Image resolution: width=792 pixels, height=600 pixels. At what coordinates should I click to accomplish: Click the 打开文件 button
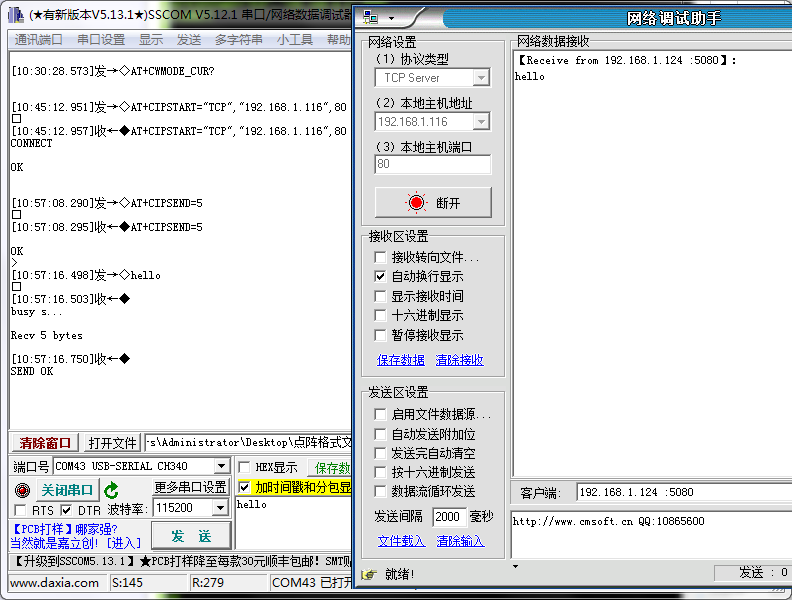point(112,443)
